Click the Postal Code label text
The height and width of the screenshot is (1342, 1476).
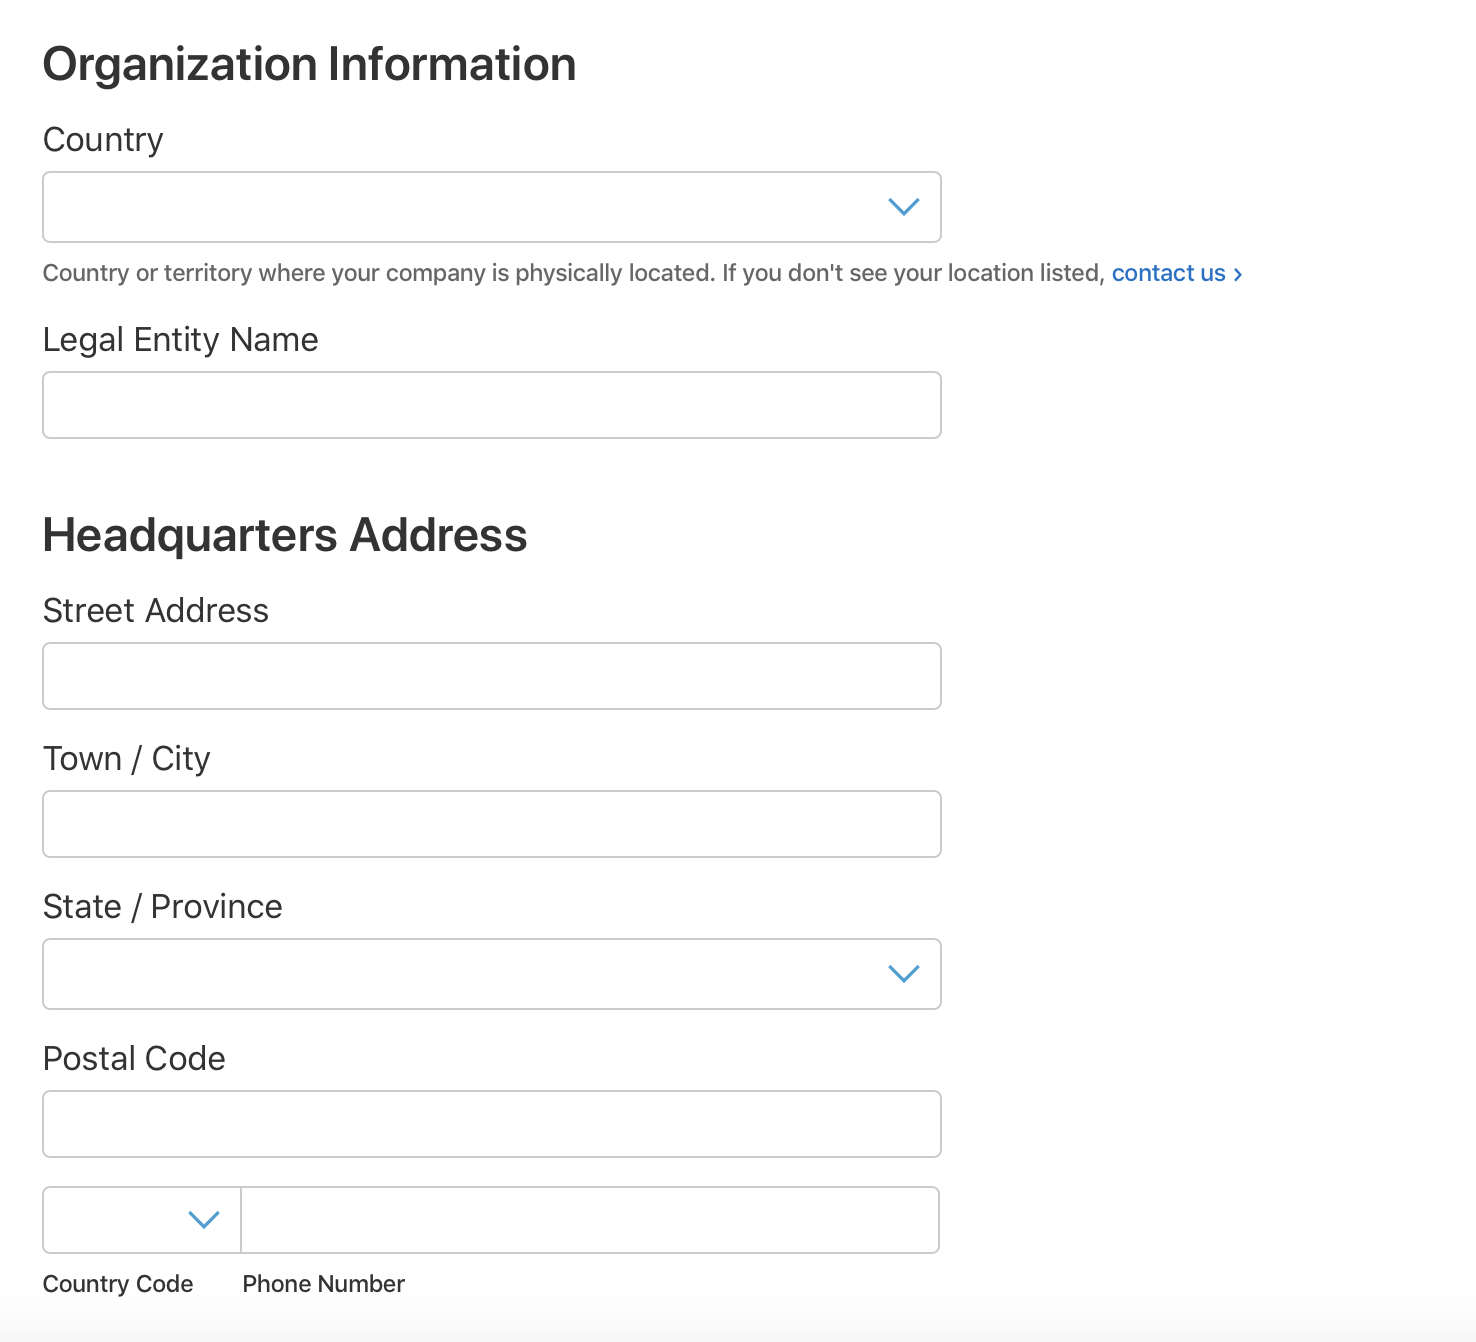click(x=134, y=1058)
